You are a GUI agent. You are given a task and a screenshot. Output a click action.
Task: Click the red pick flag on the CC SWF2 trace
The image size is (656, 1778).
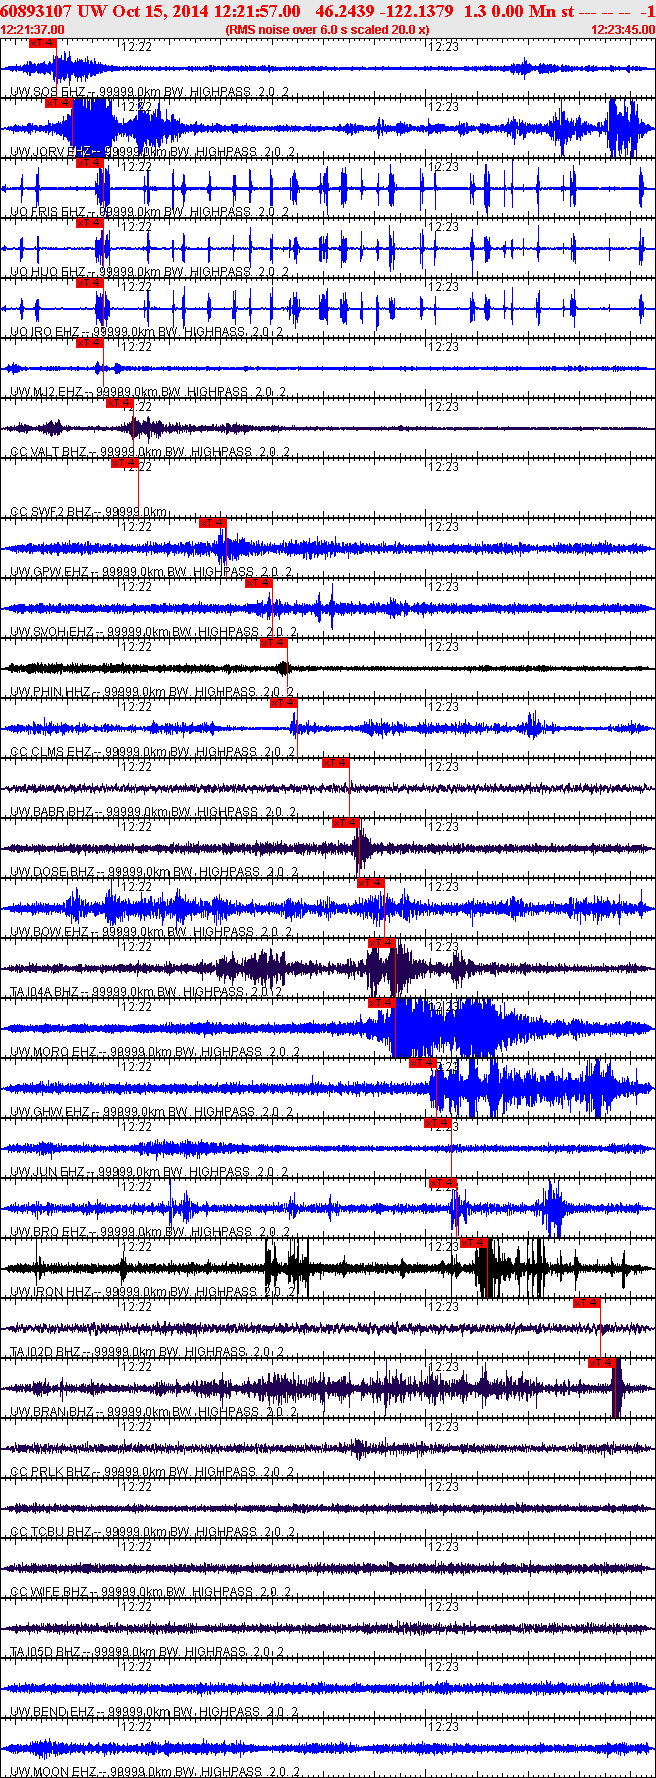125,463
